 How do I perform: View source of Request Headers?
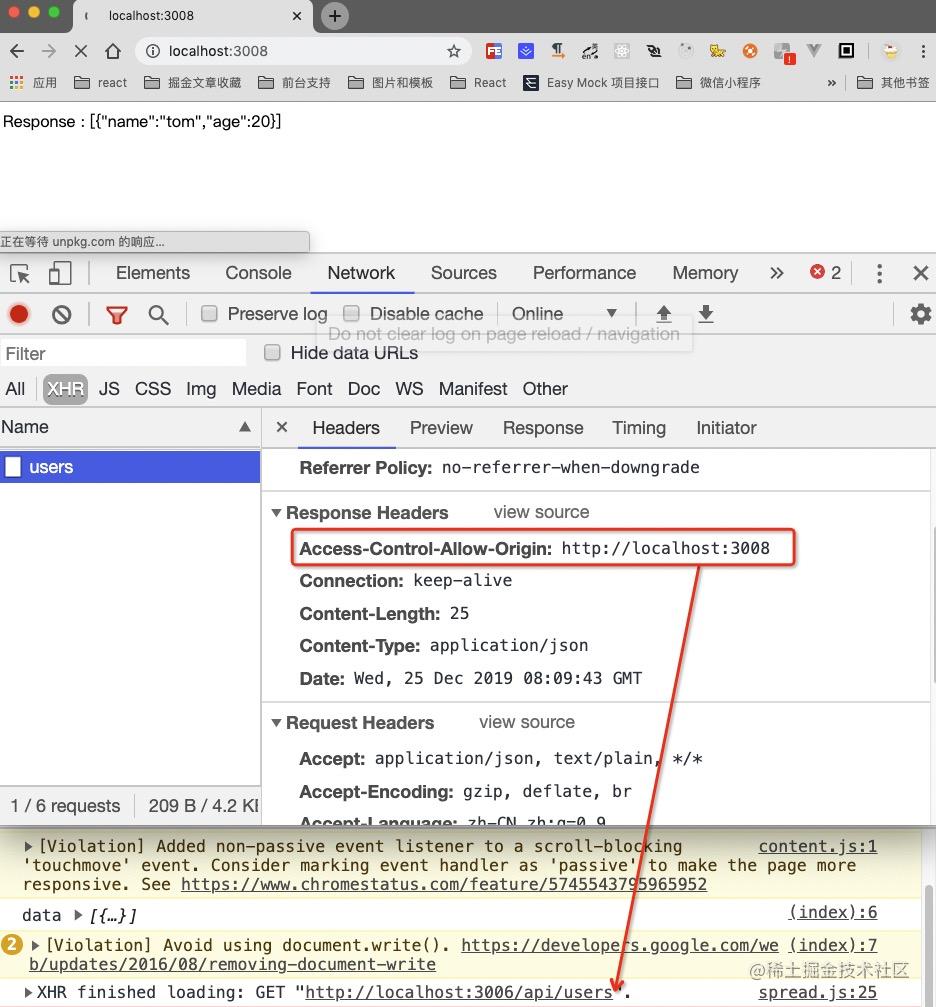coord(527,722)
